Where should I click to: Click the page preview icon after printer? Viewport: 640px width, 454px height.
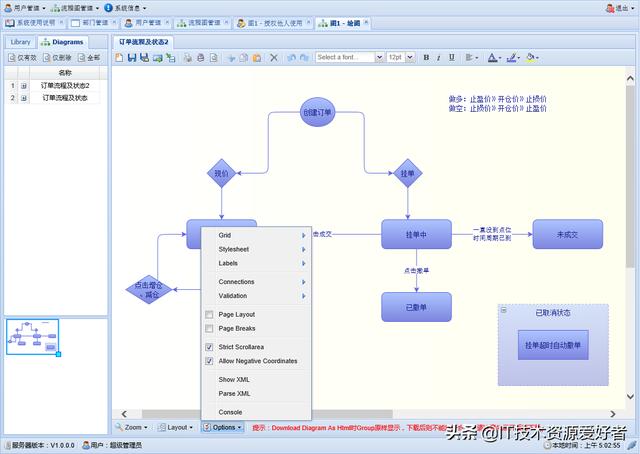pyautogui.click(x=213, y=58)
